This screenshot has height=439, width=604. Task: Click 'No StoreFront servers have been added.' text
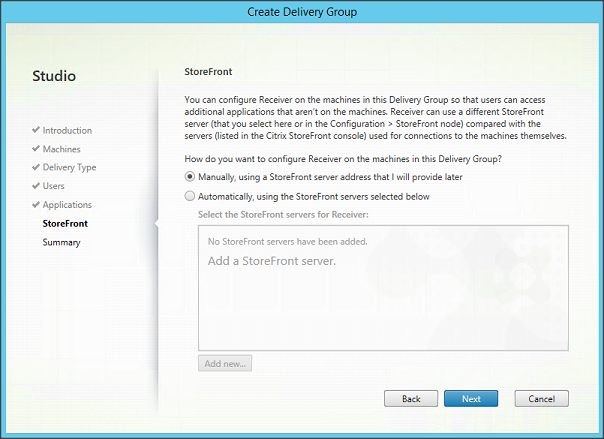click(x=287, y=242)
